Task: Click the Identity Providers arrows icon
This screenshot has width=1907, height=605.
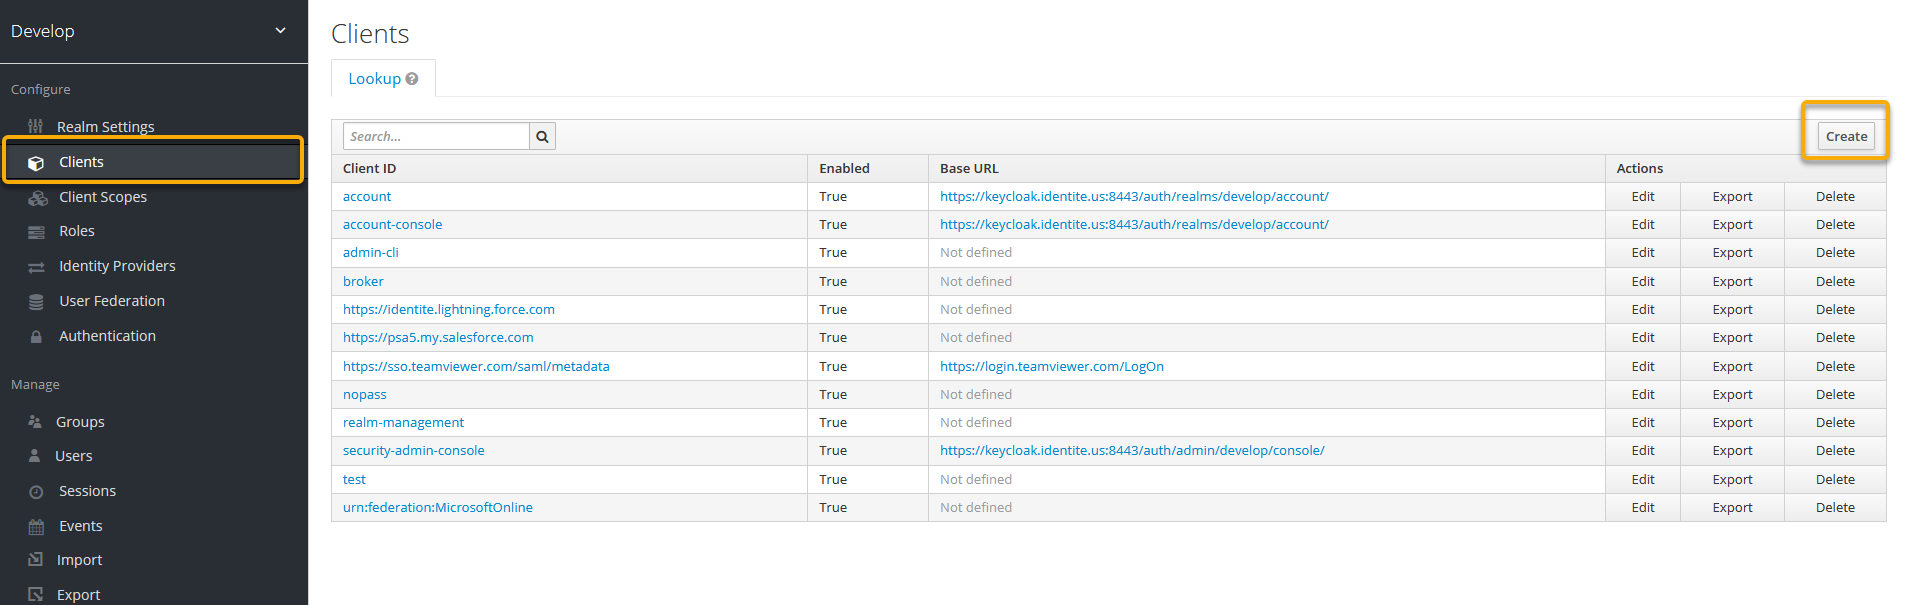Action: [36, 267]
